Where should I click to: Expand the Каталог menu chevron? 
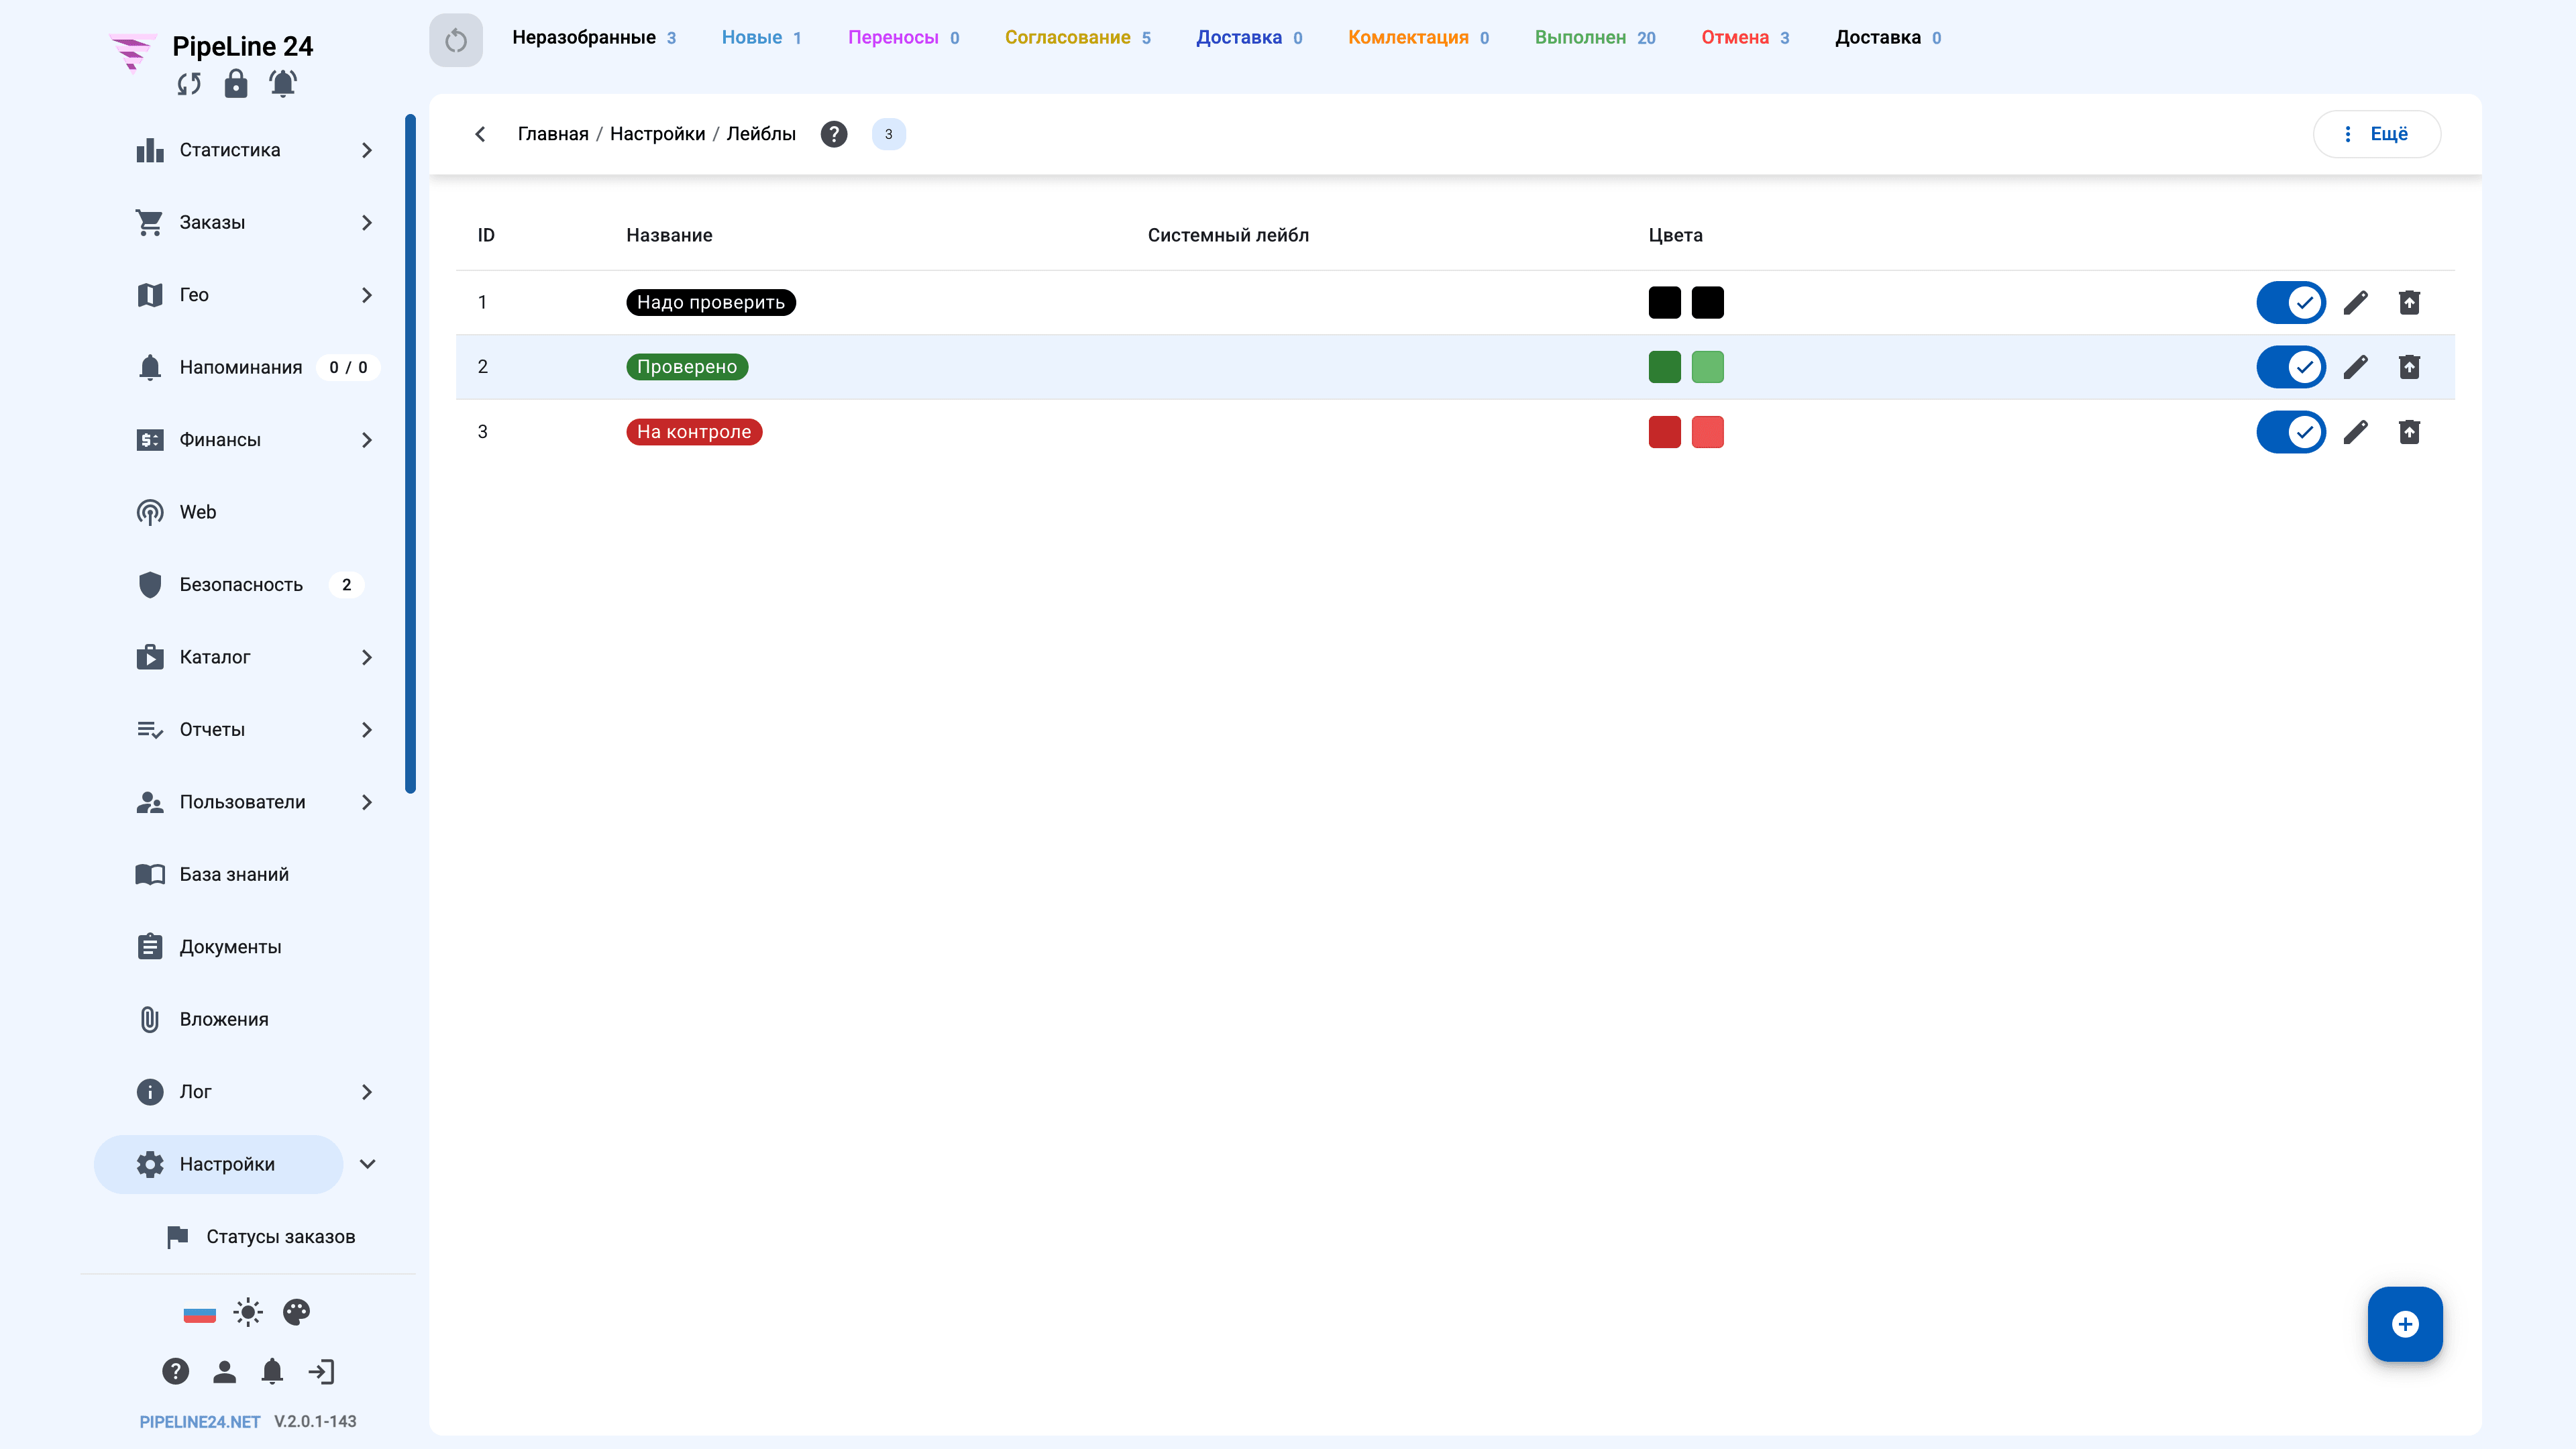tap(367, 657)
